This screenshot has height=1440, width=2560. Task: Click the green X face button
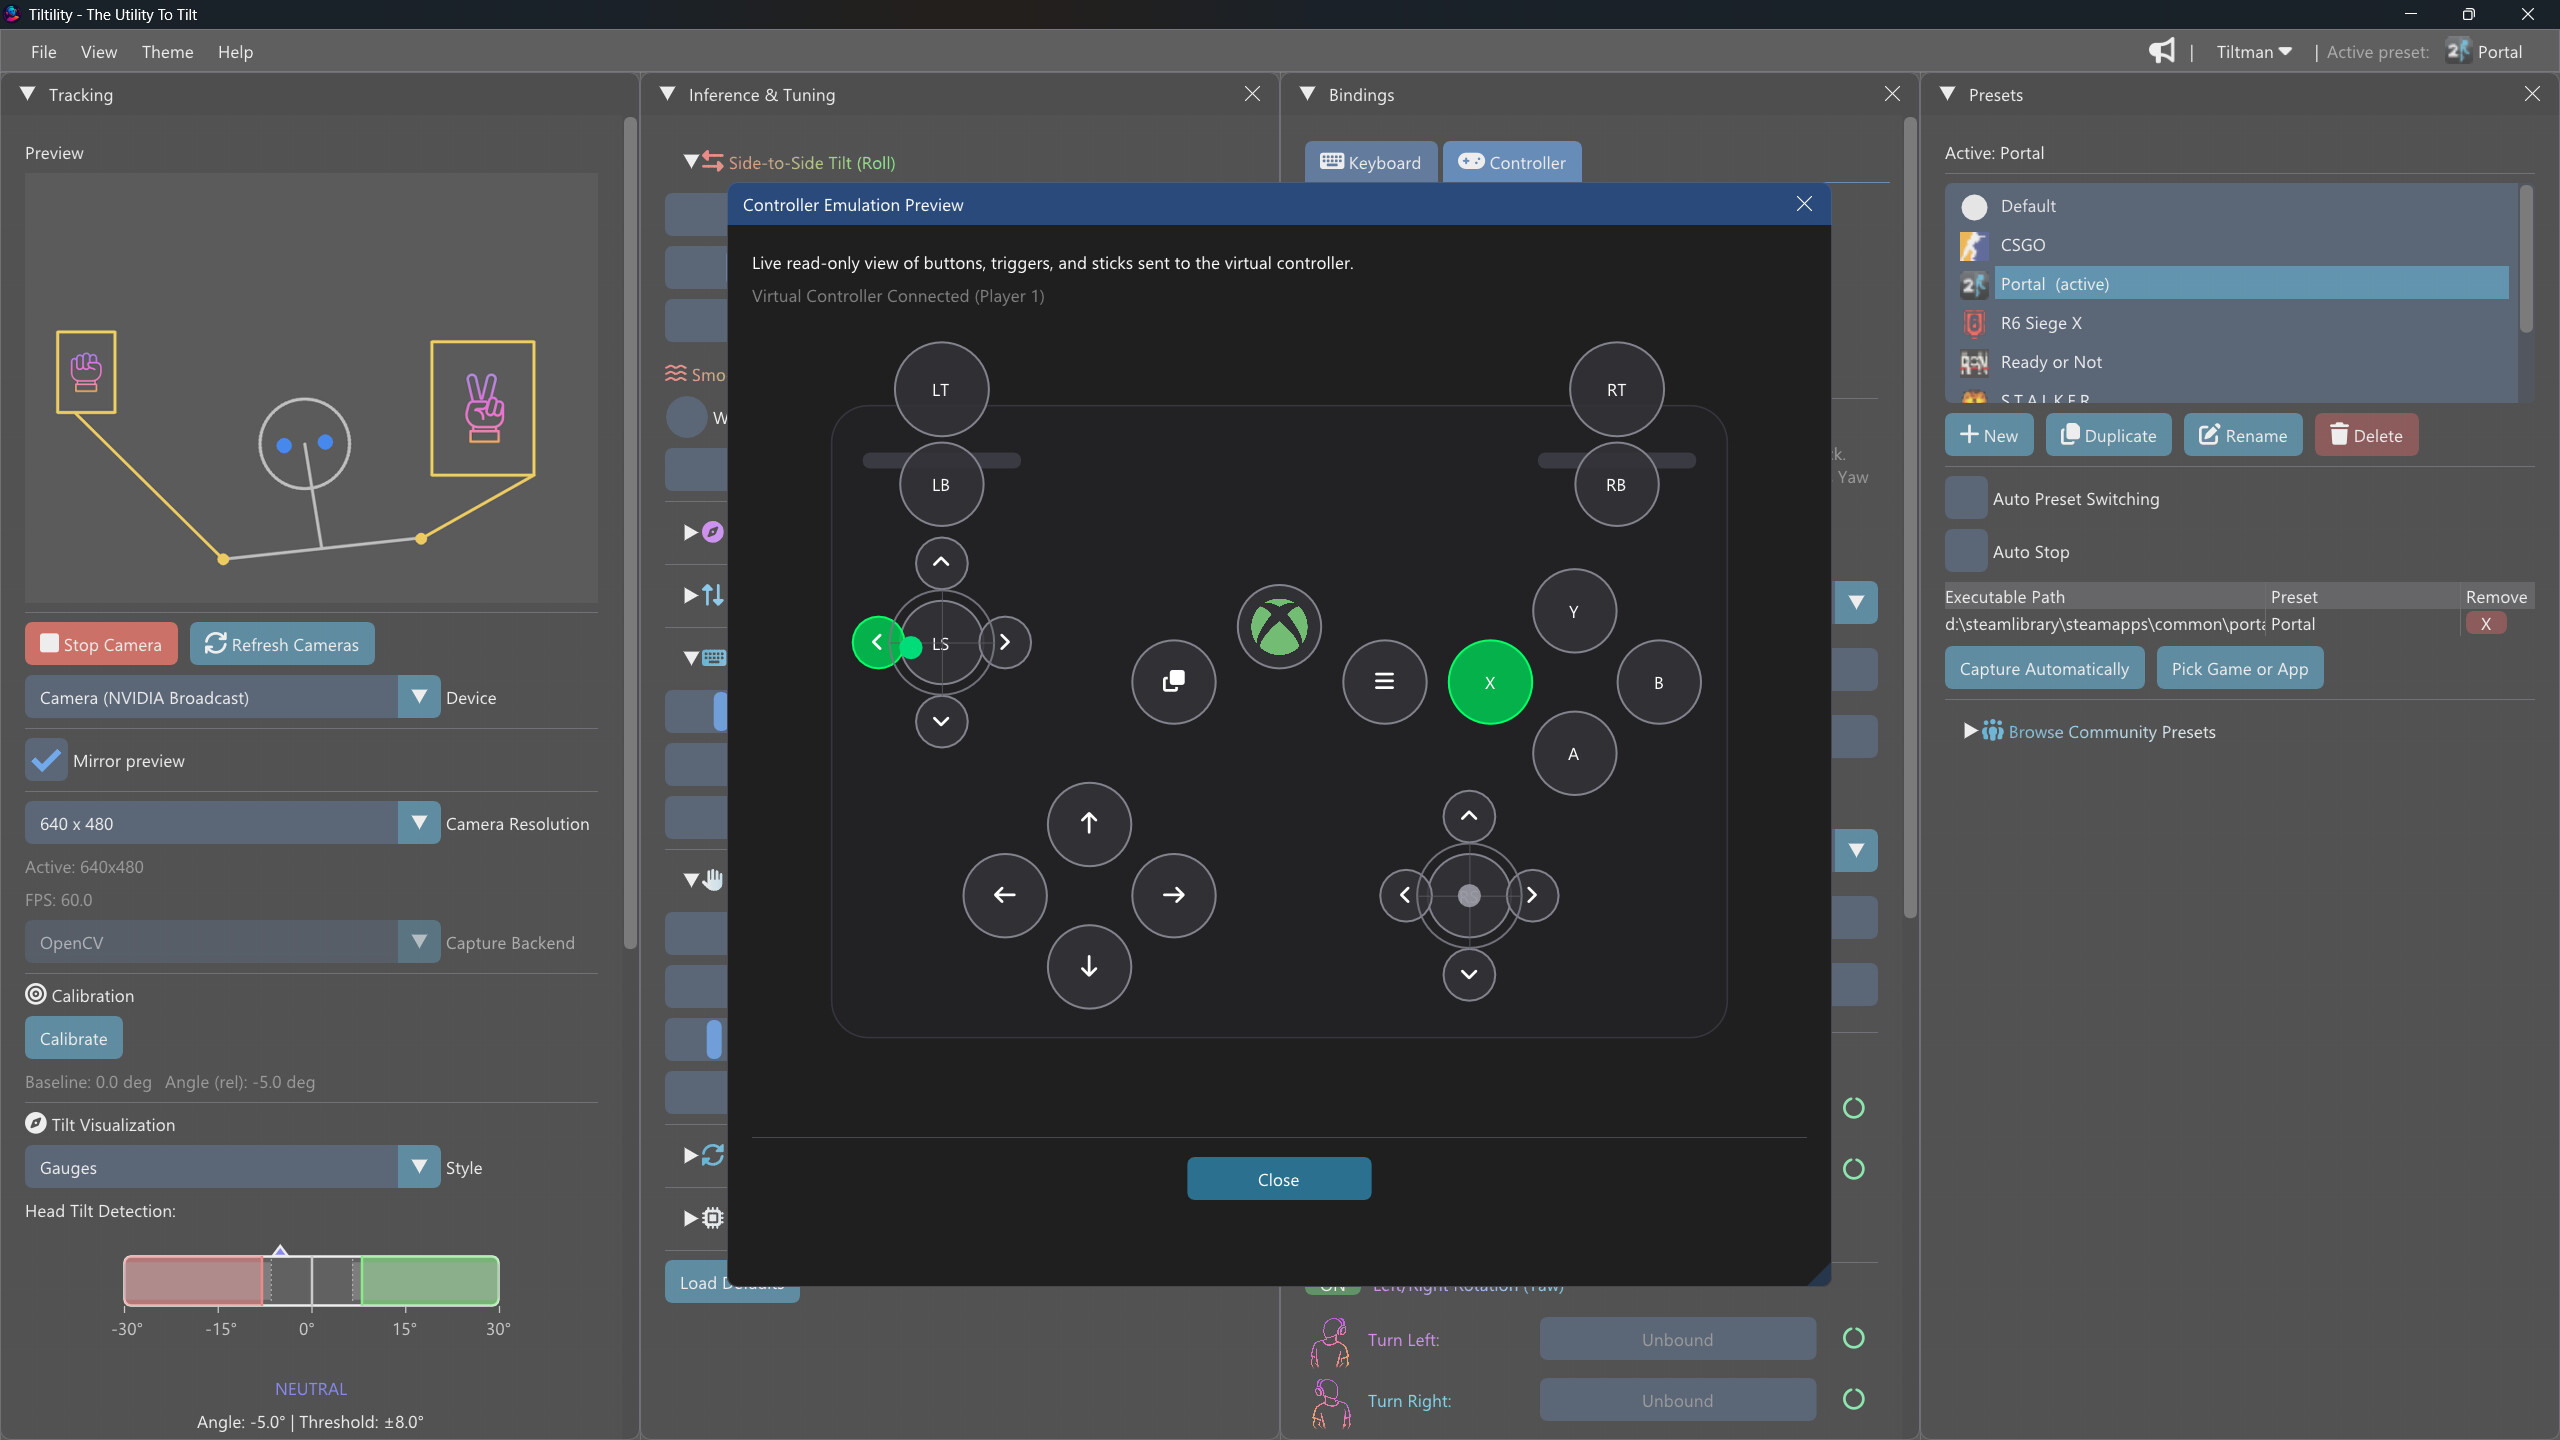(1490, 682)
